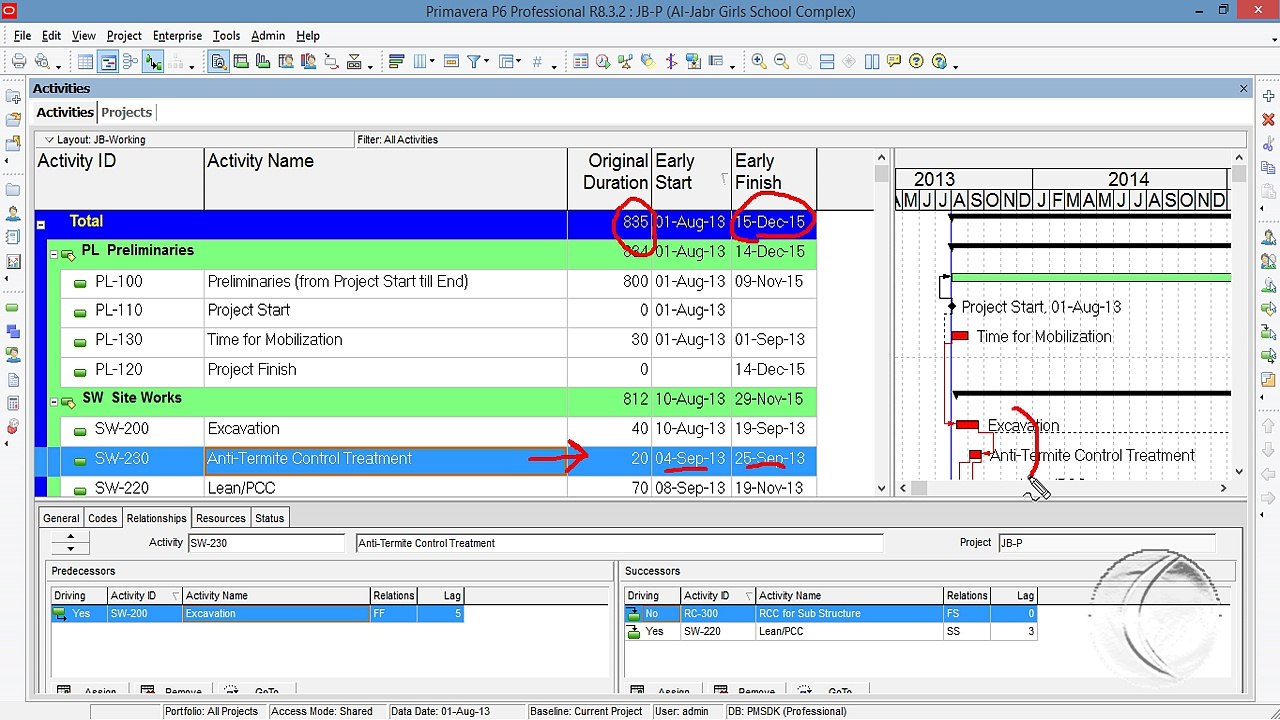
Task: Close the Activities window with its X
Action: click(1243, 88)
